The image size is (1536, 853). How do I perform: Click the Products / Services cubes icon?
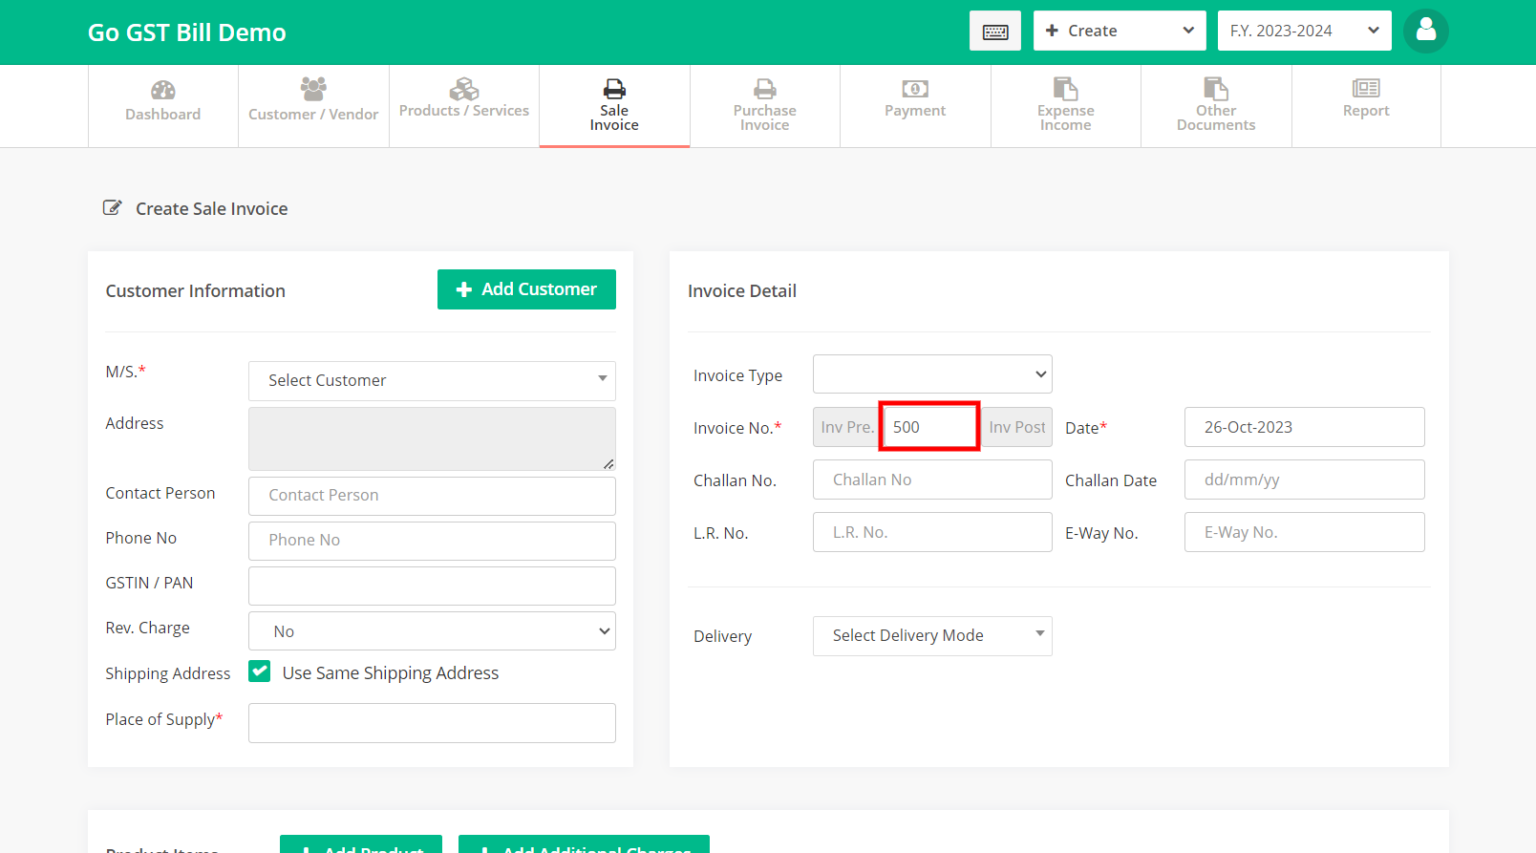(x=463, y=87)
